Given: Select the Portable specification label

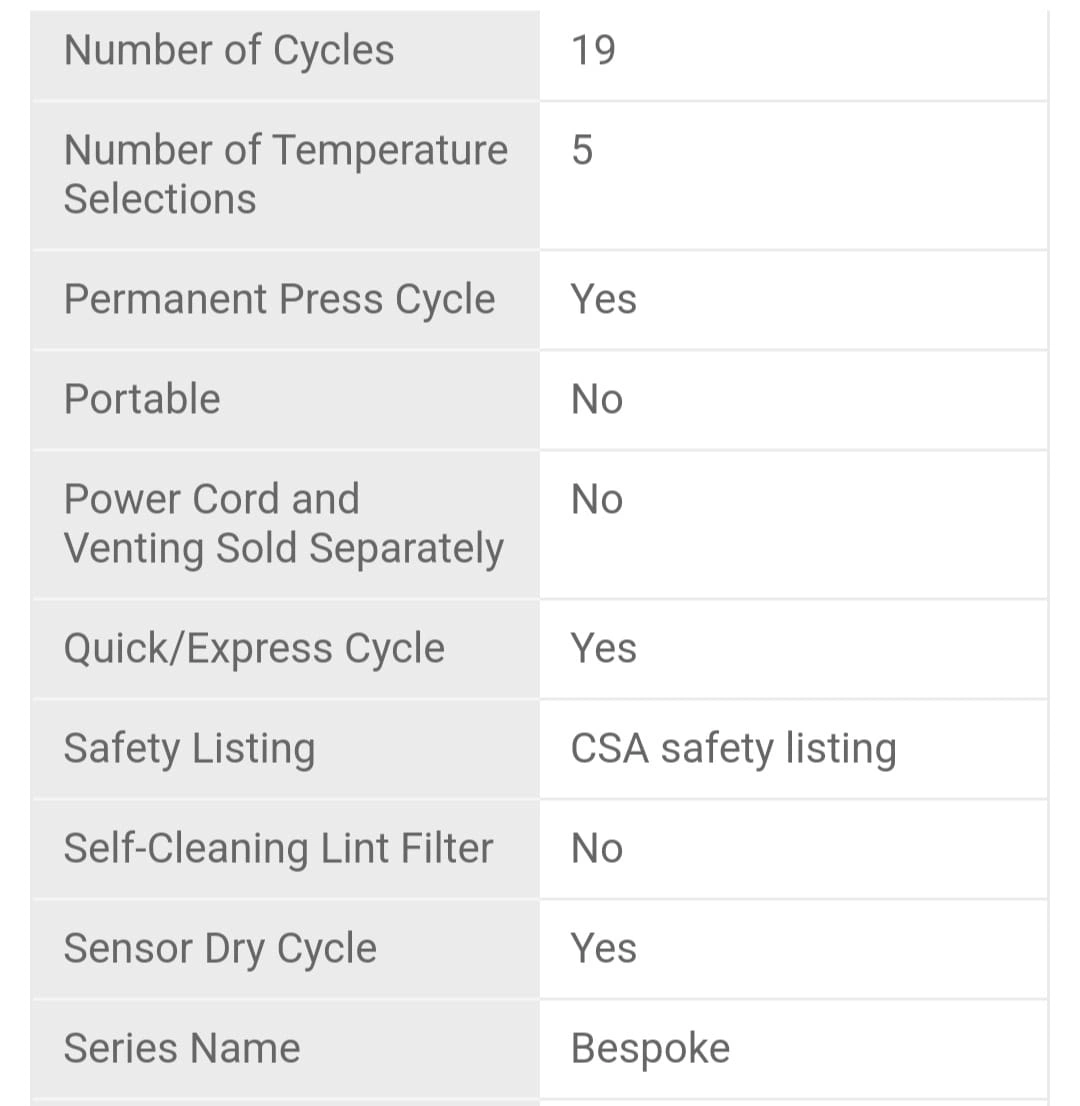Looking at the screenshot, I should pos(142,399).
